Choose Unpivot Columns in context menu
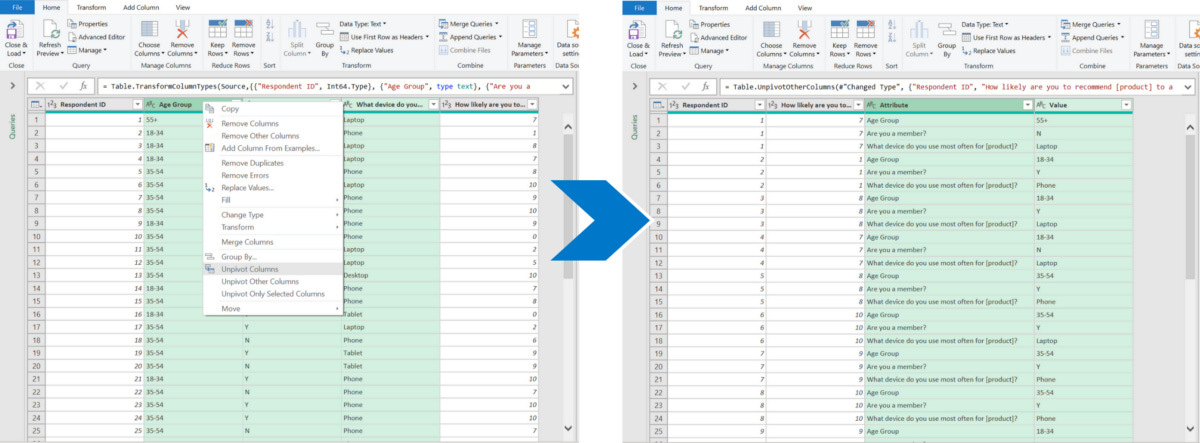The height and width of the screenshot is (443, 1200). click(272, 269)
